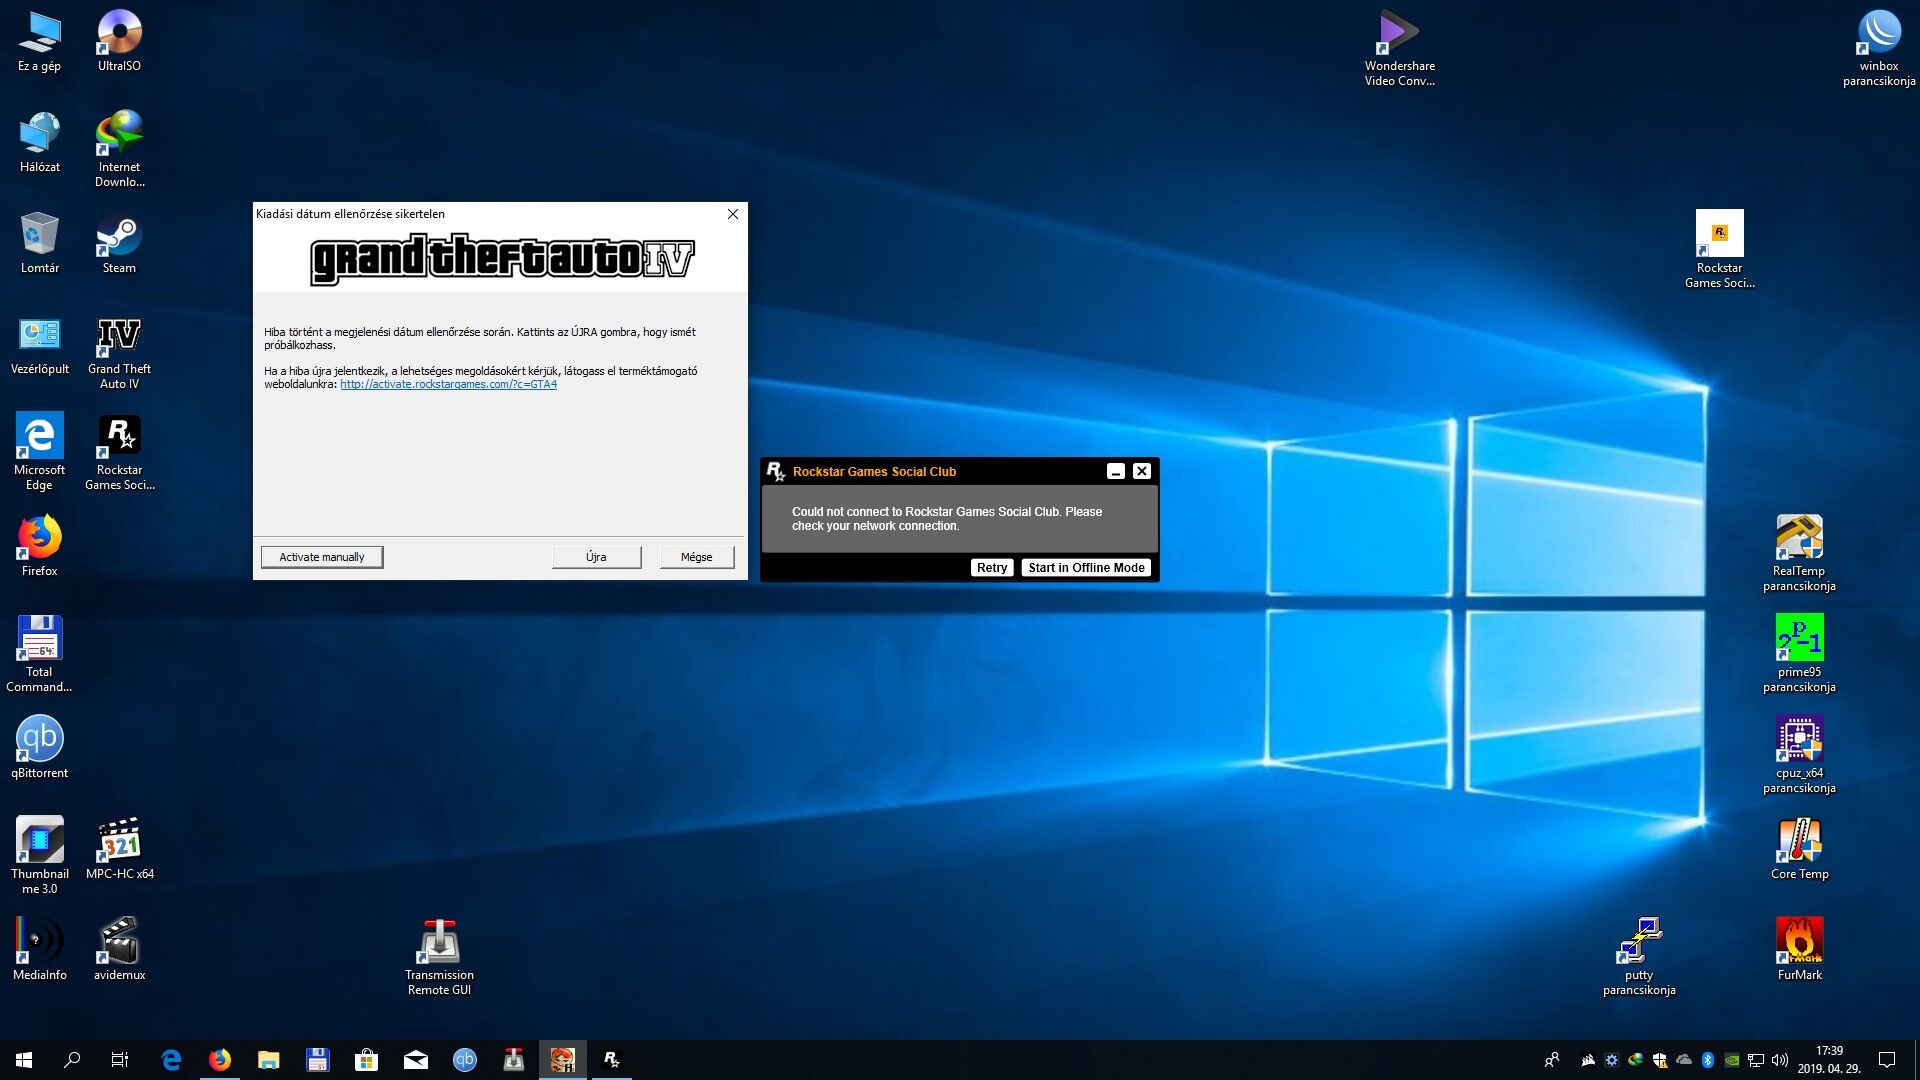
Task: Launch Grand Theft Auto IV desktop shortcut
Action: [x=119, y=351]
